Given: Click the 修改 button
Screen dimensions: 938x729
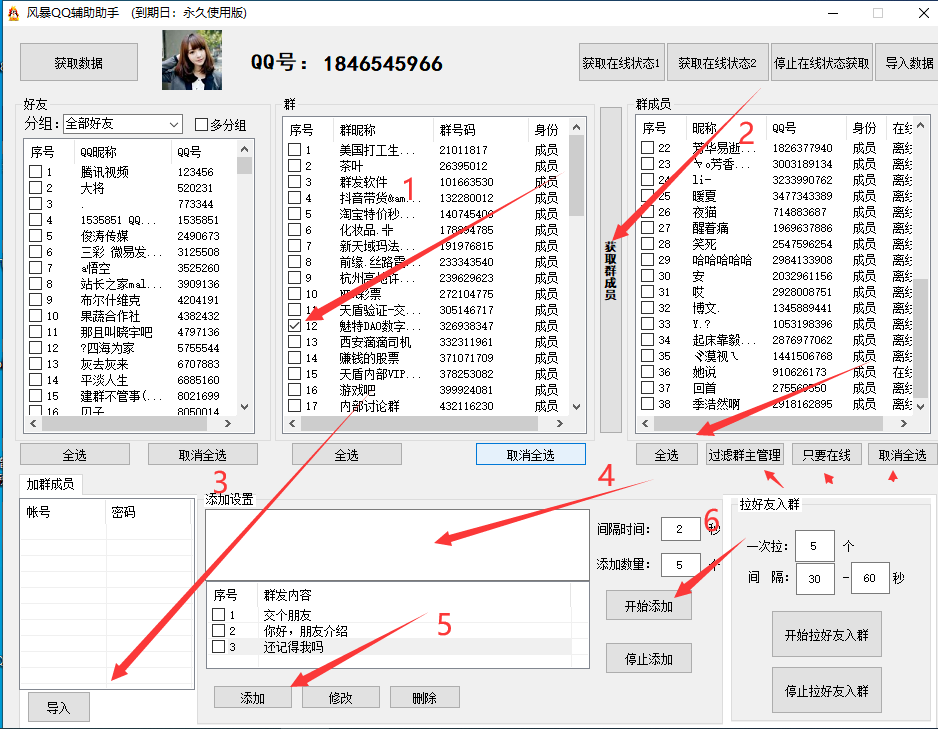Looking at the screenshot, I should (x=341, y=697).
